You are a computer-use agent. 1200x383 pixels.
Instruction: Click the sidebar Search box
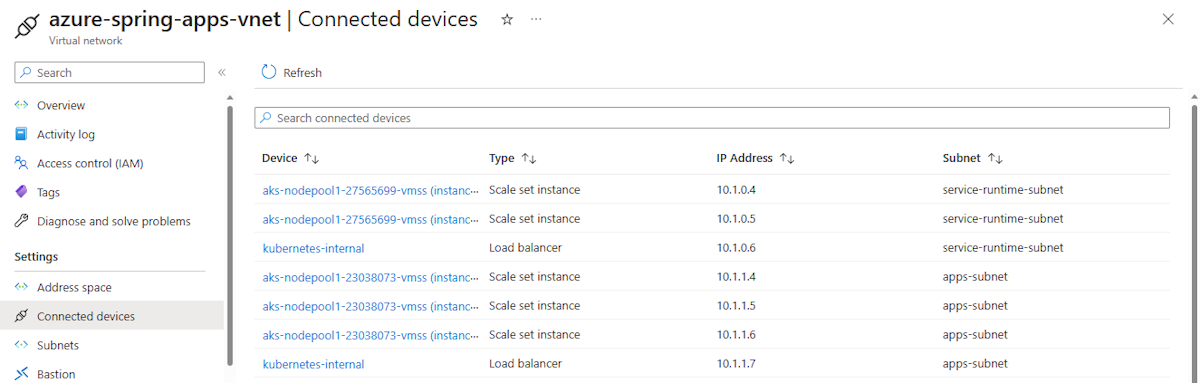pos(109,72)
